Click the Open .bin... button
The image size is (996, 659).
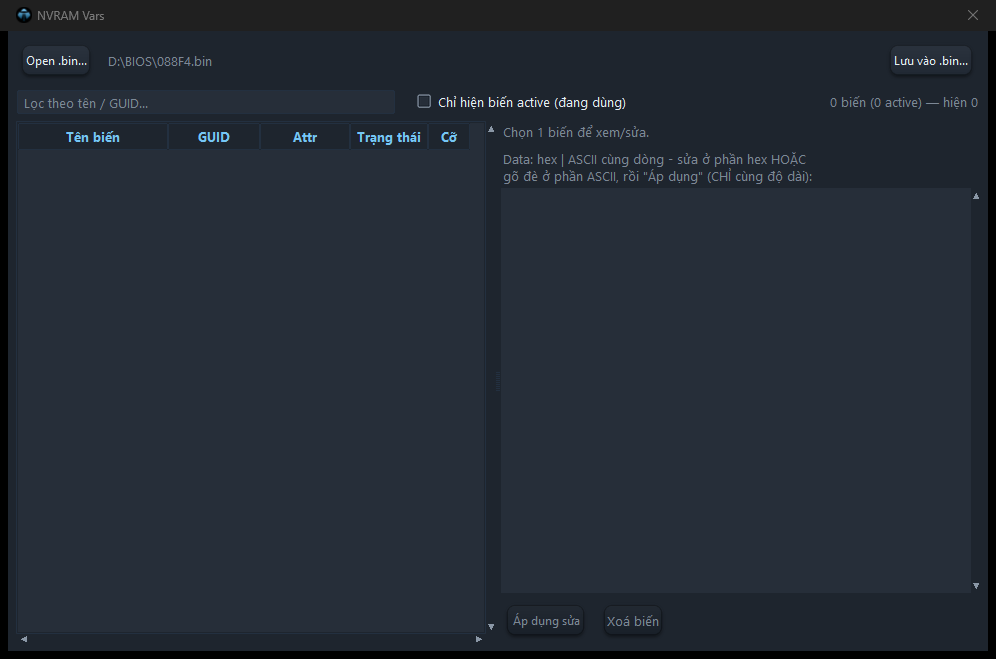[x=56, y=61]
